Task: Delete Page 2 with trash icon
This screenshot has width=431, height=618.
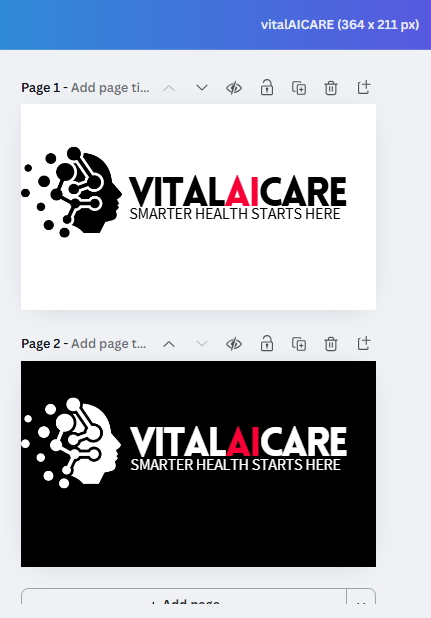Action: pyautogui.click(x=331, y=344)
